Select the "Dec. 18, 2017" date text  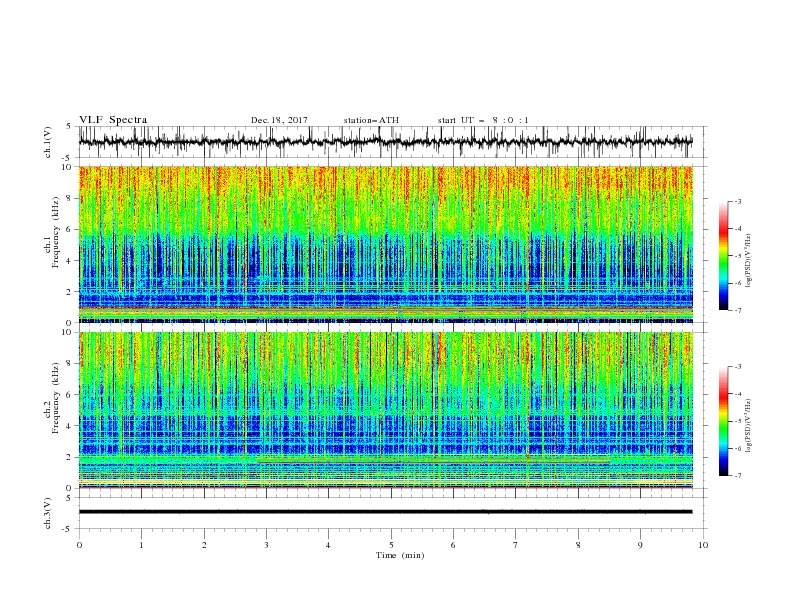(x=279, y=120)
